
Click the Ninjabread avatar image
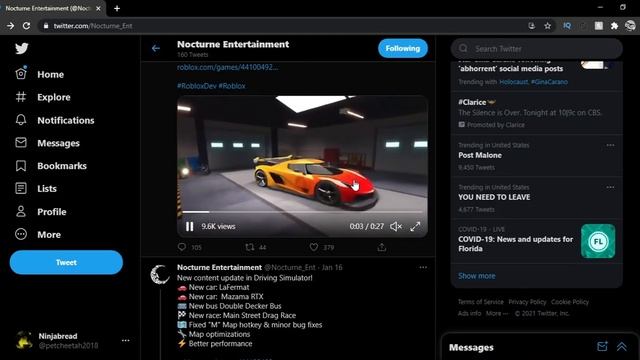[24, 340]
